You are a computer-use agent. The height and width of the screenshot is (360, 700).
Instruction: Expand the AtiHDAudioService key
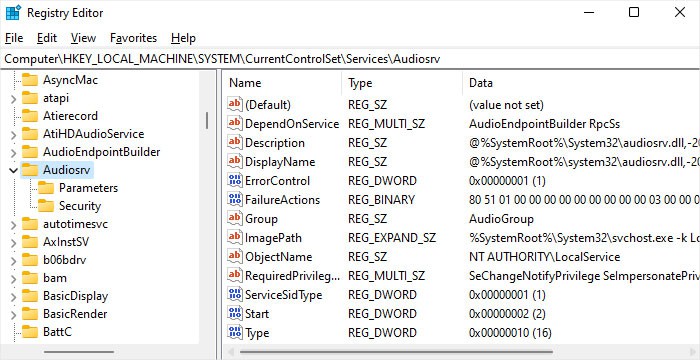coord(13,134)
